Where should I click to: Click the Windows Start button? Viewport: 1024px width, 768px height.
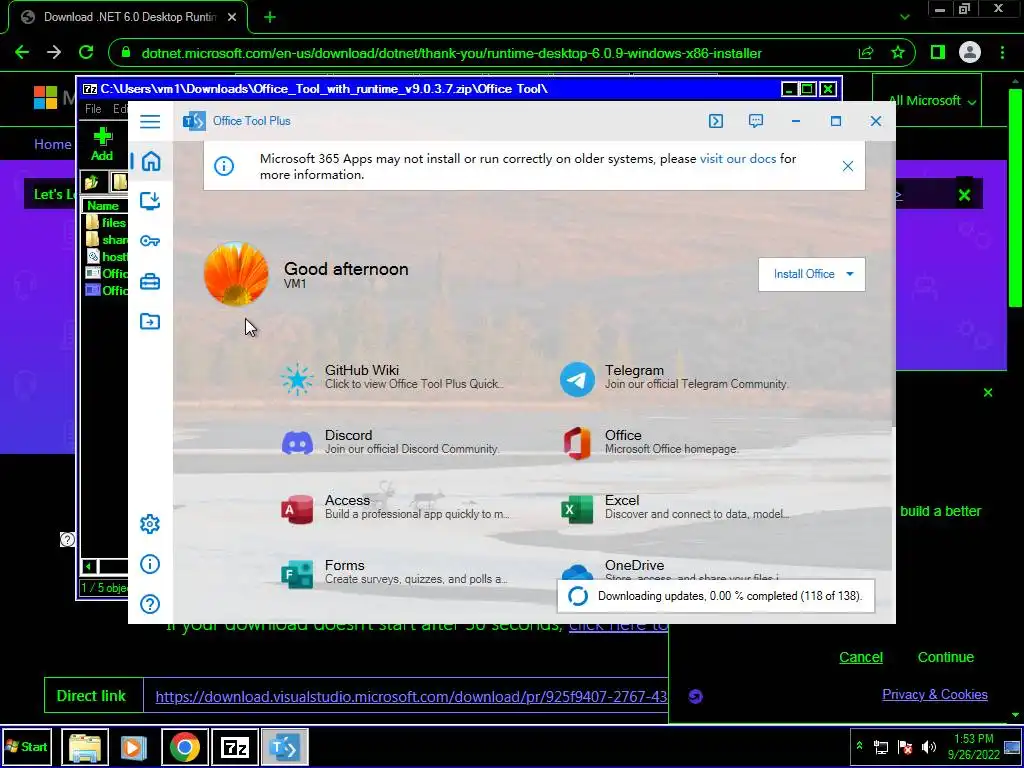tap(27, 746)
